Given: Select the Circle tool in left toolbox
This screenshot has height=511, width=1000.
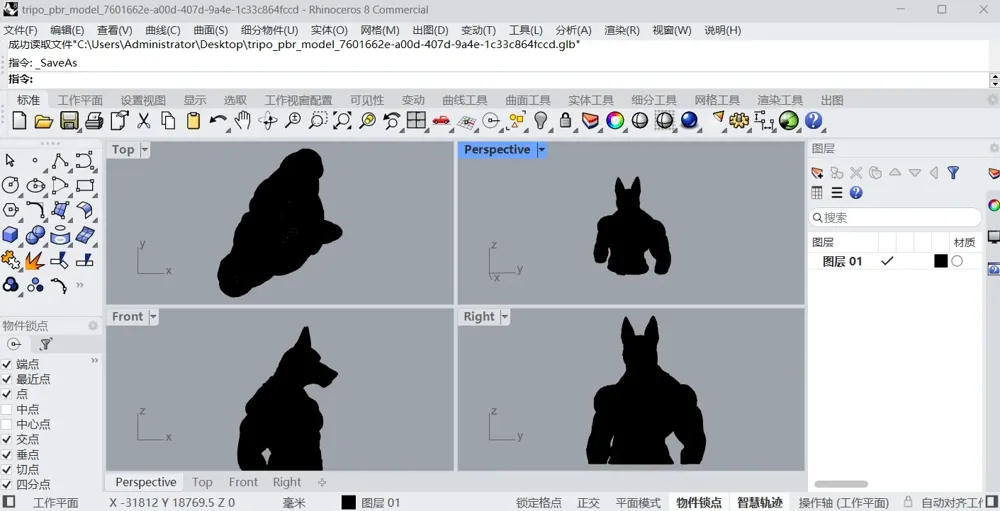Looking at the screenshot, I should point(11,186).
